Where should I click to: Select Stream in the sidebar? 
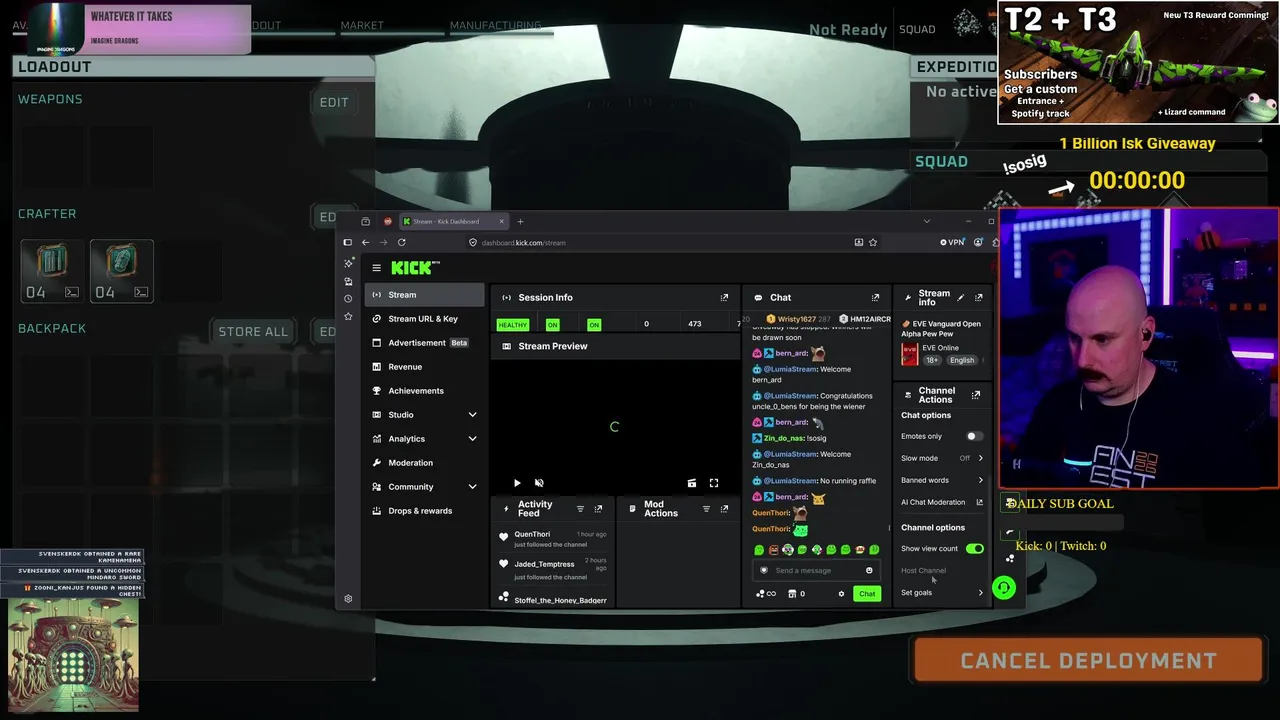coord(424,295)
